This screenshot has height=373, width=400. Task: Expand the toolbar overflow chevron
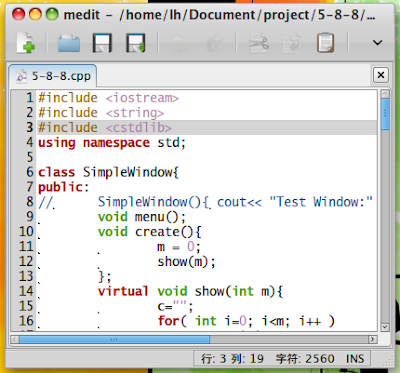pos(377,43)
